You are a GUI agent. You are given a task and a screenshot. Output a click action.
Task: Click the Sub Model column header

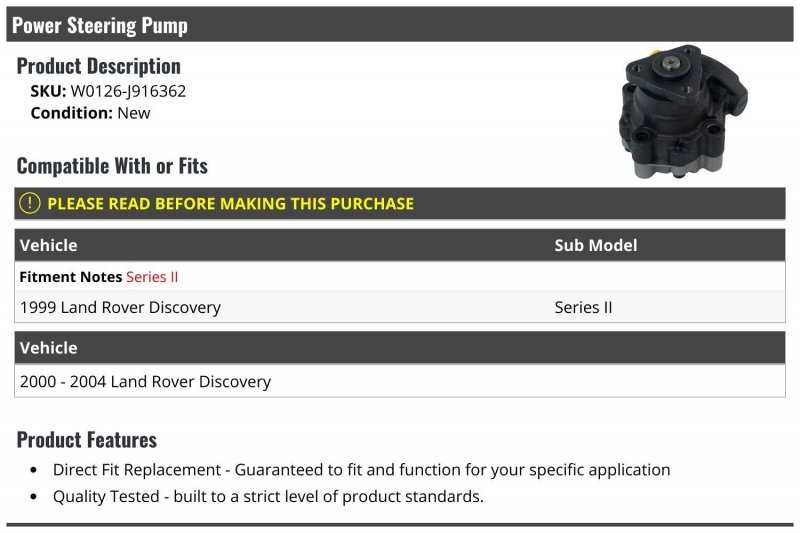point(595,245)
